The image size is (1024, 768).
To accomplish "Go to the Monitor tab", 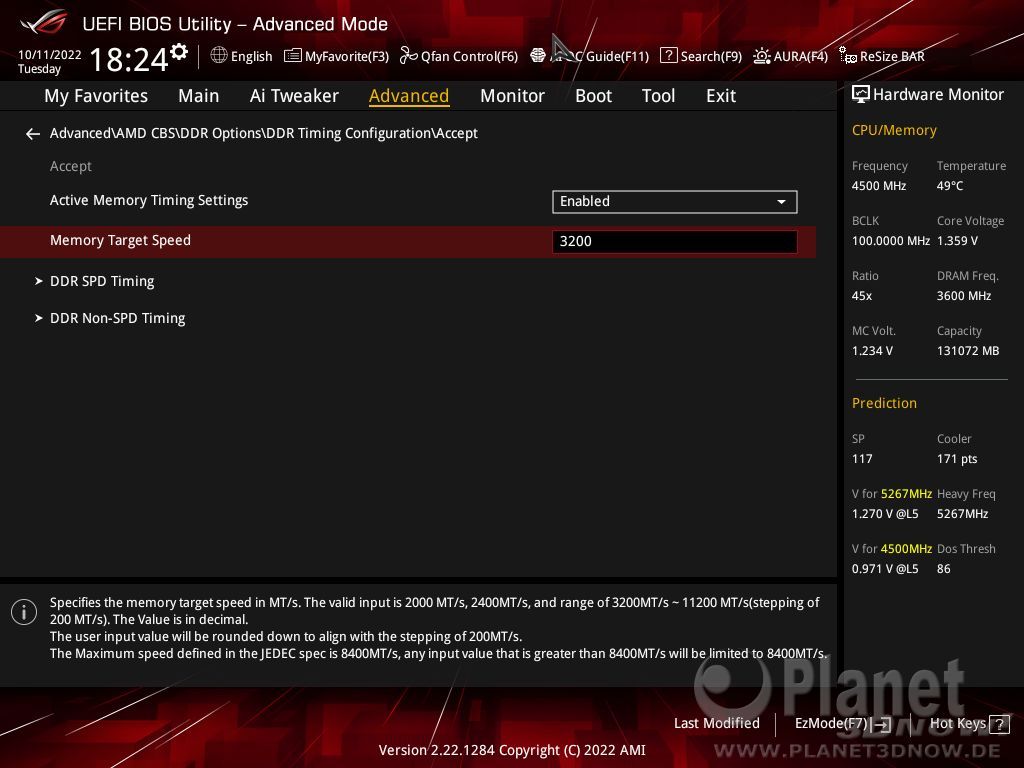I will (x=512, y=96).
